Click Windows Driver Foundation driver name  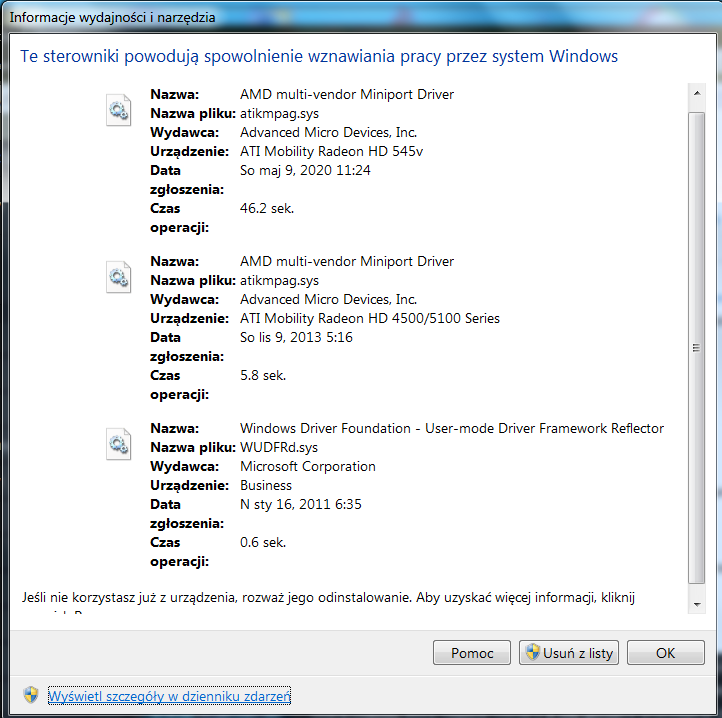coord(452,428)
